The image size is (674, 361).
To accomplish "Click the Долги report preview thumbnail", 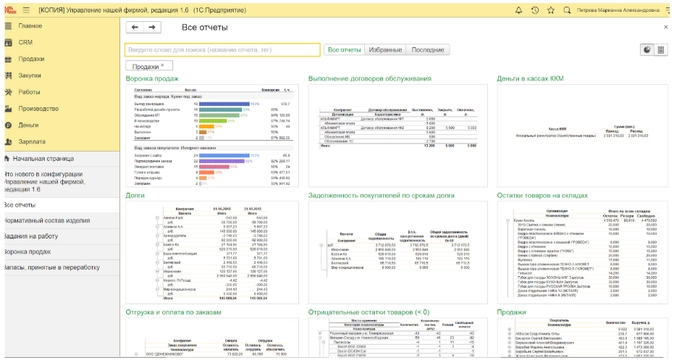I will tap(212, 253).
